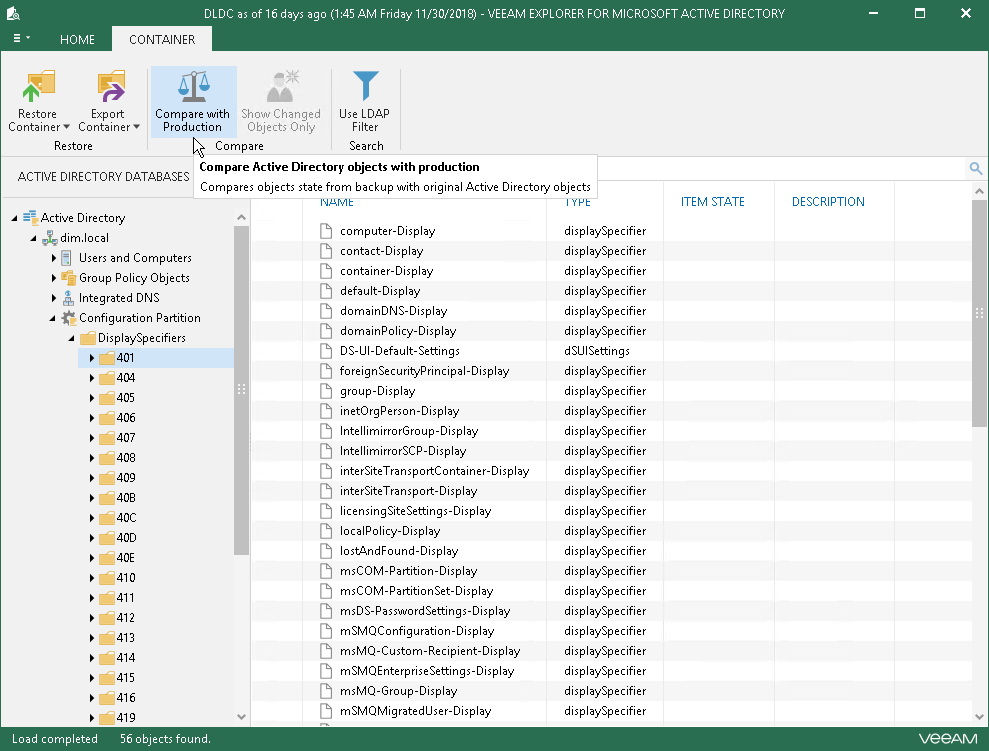Click the splitter grip between tree and list
989x751 pixels.
[x=250, y=445]
